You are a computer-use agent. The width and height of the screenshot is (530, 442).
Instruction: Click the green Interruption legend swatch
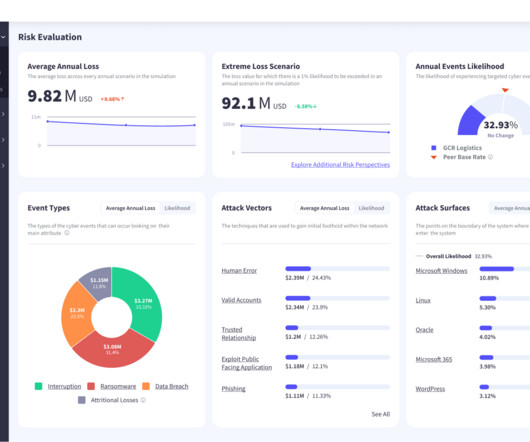(x=39, y=386)
